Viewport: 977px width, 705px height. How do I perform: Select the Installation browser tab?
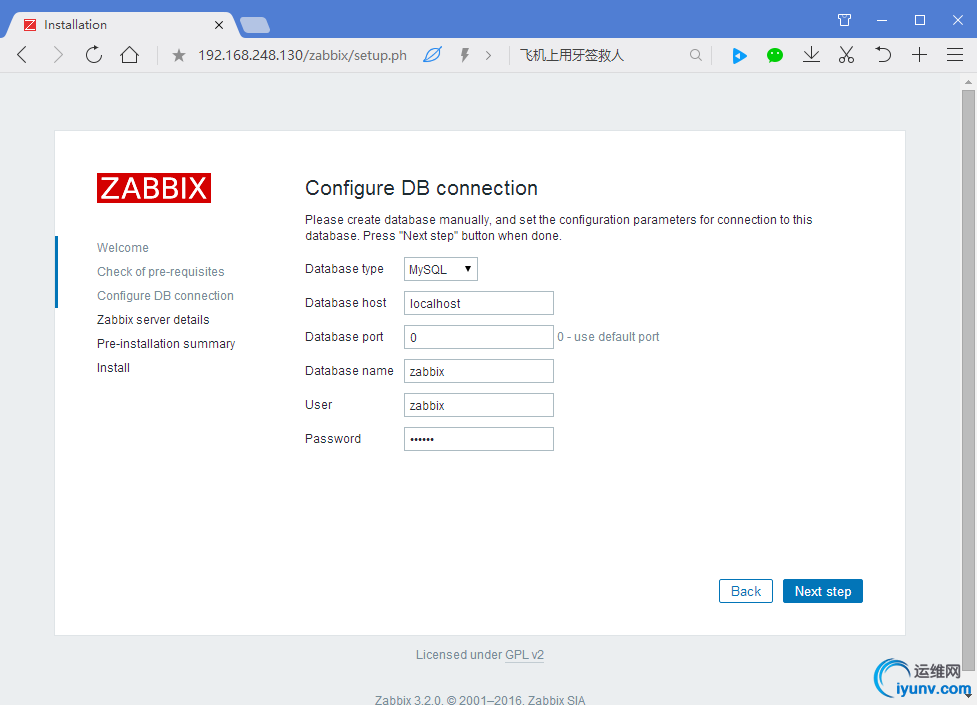[122, 25]
